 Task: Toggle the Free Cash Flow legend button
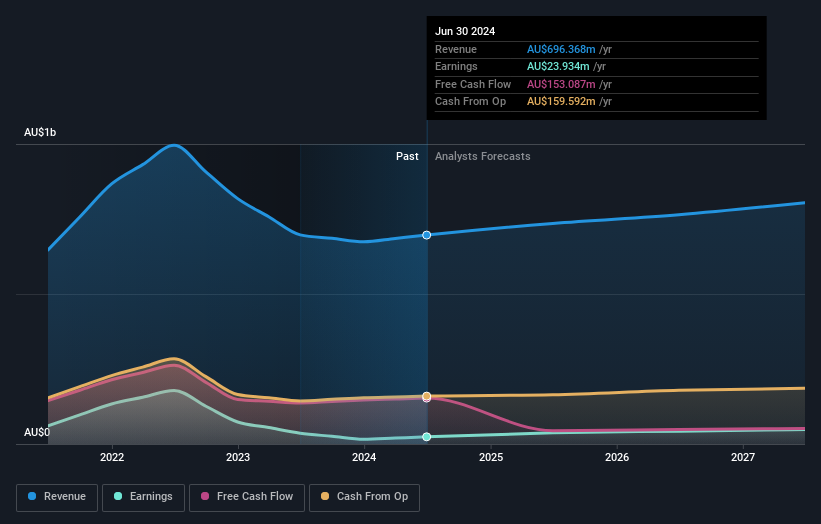click(247, 497)
